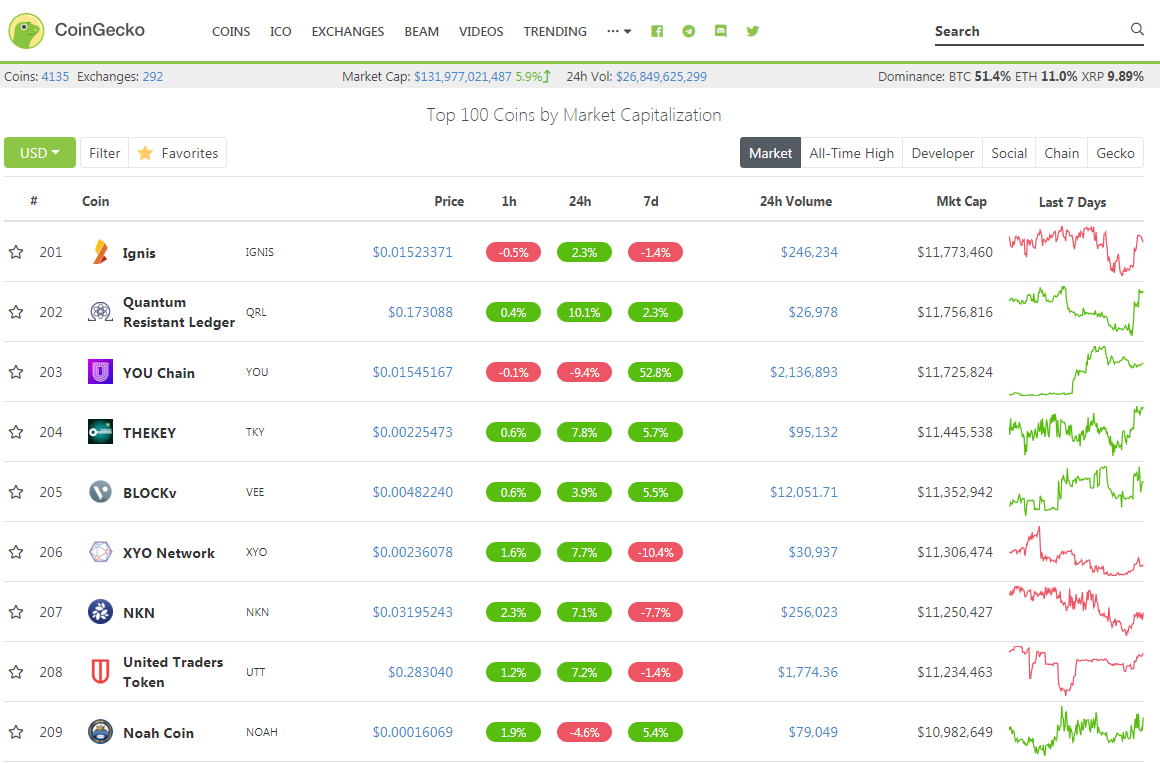Open the market cap $131,977,021,487 link
The height and width of the screenshot is (764, 1160).
[x=462, y=76]
